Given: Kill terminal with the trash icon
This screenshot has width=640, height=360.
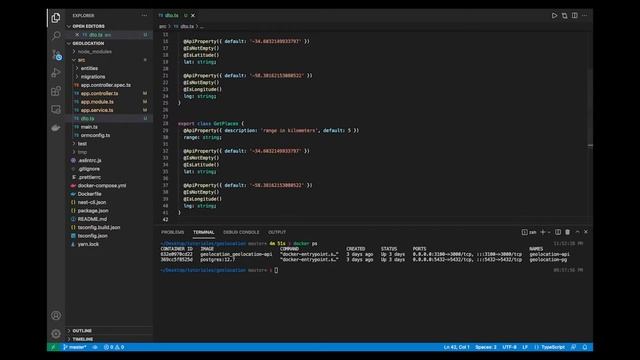Looking at the screenshot, I should coord(567,232).
